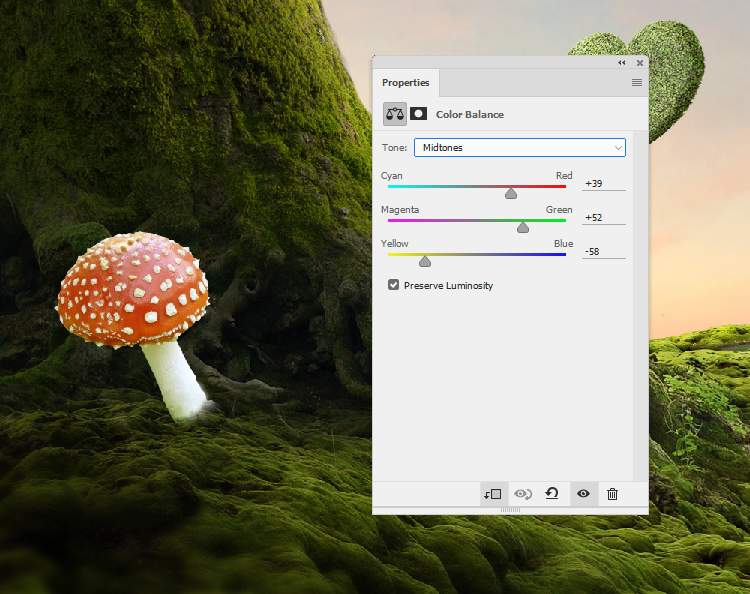Image resolution: width=750 pixels, height=594 pixels.
Task: Clip the adjustment to the layer below
Action: (x=492, y=494)
